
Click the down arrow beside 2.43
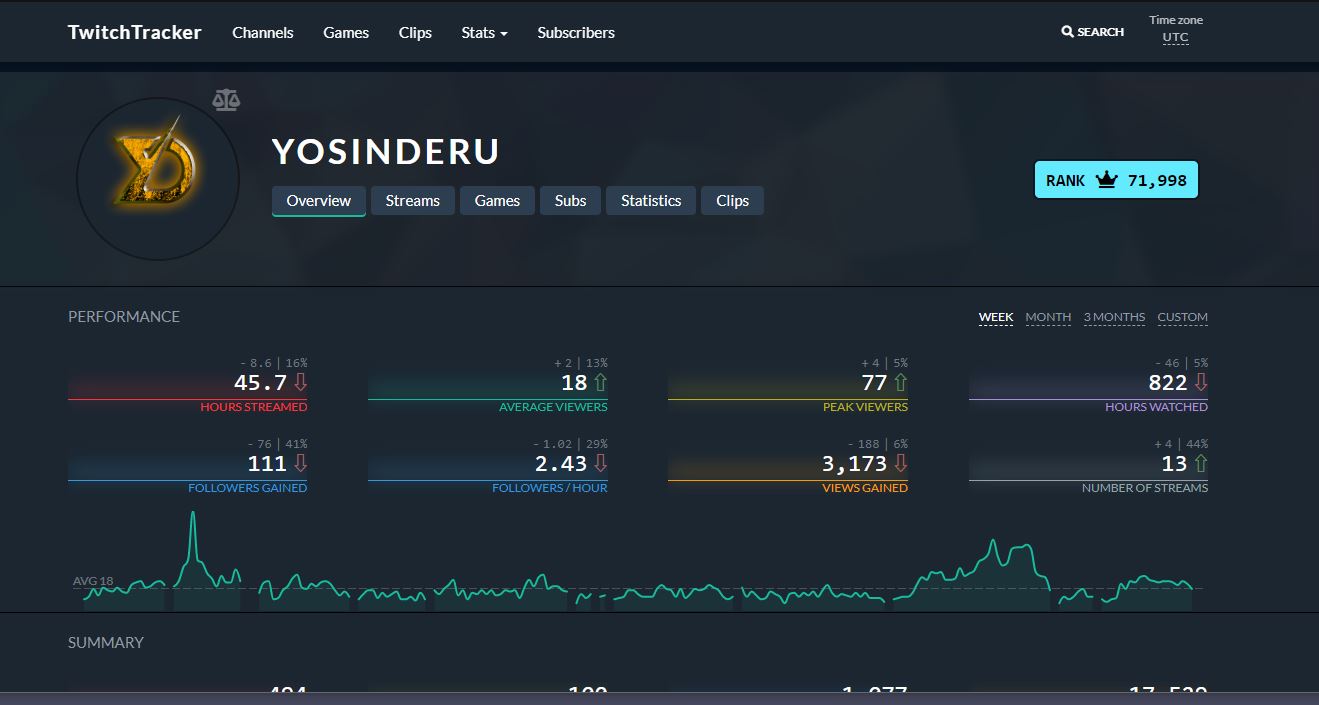click(x=600, y=464)
